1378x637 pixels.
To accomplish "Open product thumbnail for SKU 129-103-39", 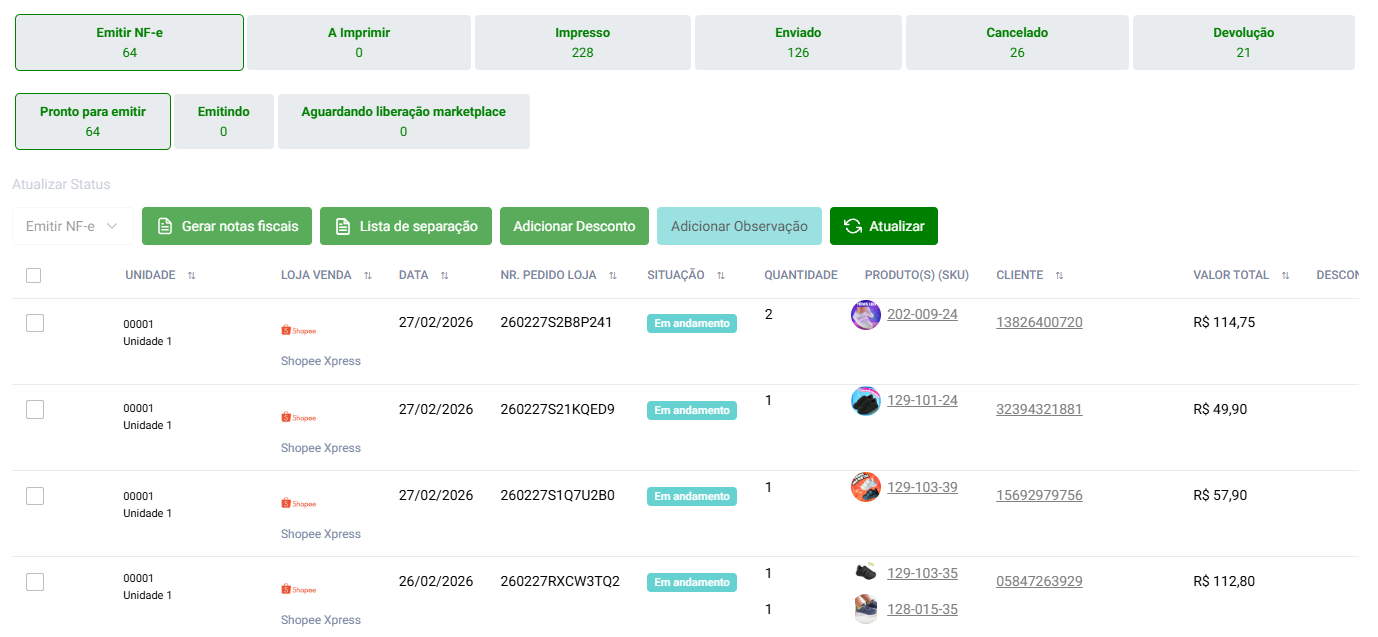I will (865, 487).
